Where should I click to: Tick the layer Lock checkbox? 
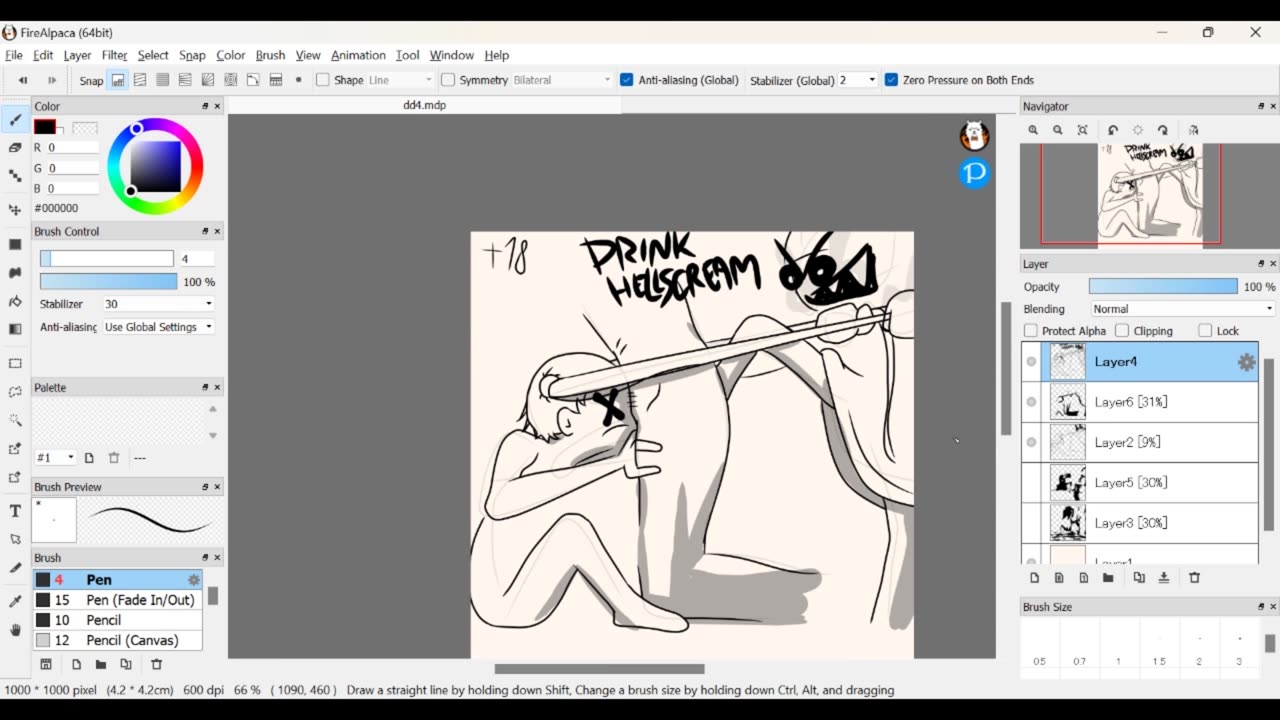coord(1205,331)
